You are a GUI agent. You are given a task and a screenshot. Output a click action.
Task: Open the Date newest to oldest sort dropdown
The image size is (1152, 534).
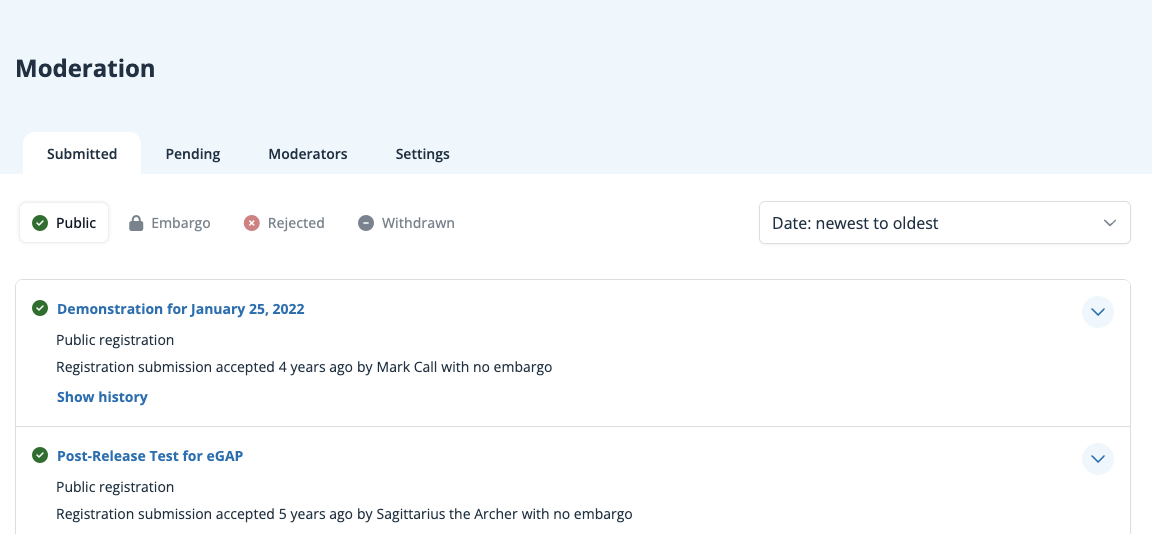[944, 223]
